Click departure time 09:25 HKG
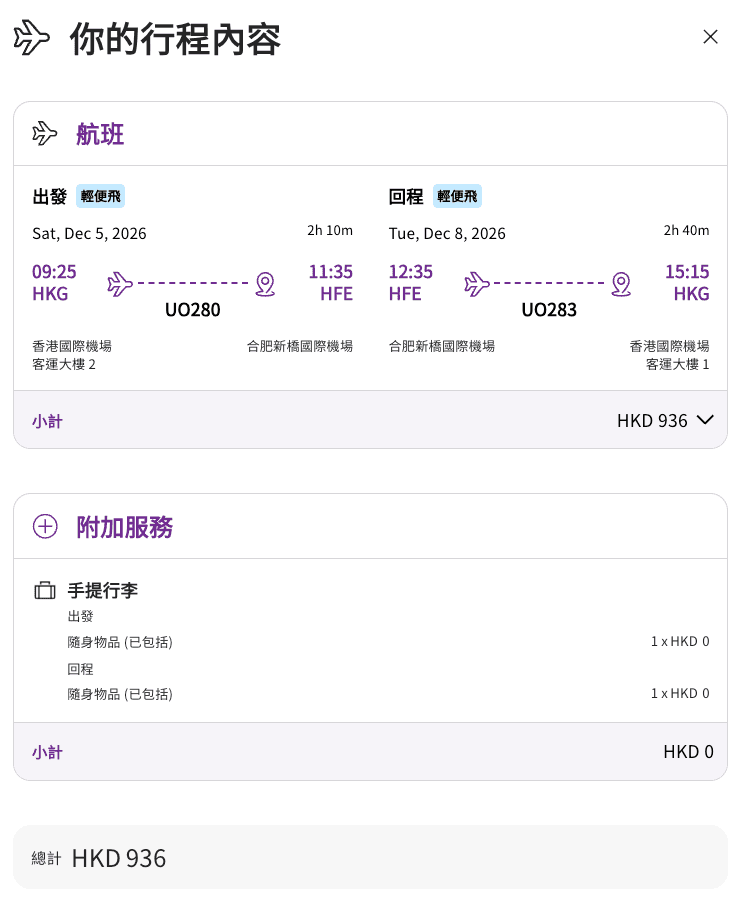This screenshot has width=748, height=911. click(54, 282)
